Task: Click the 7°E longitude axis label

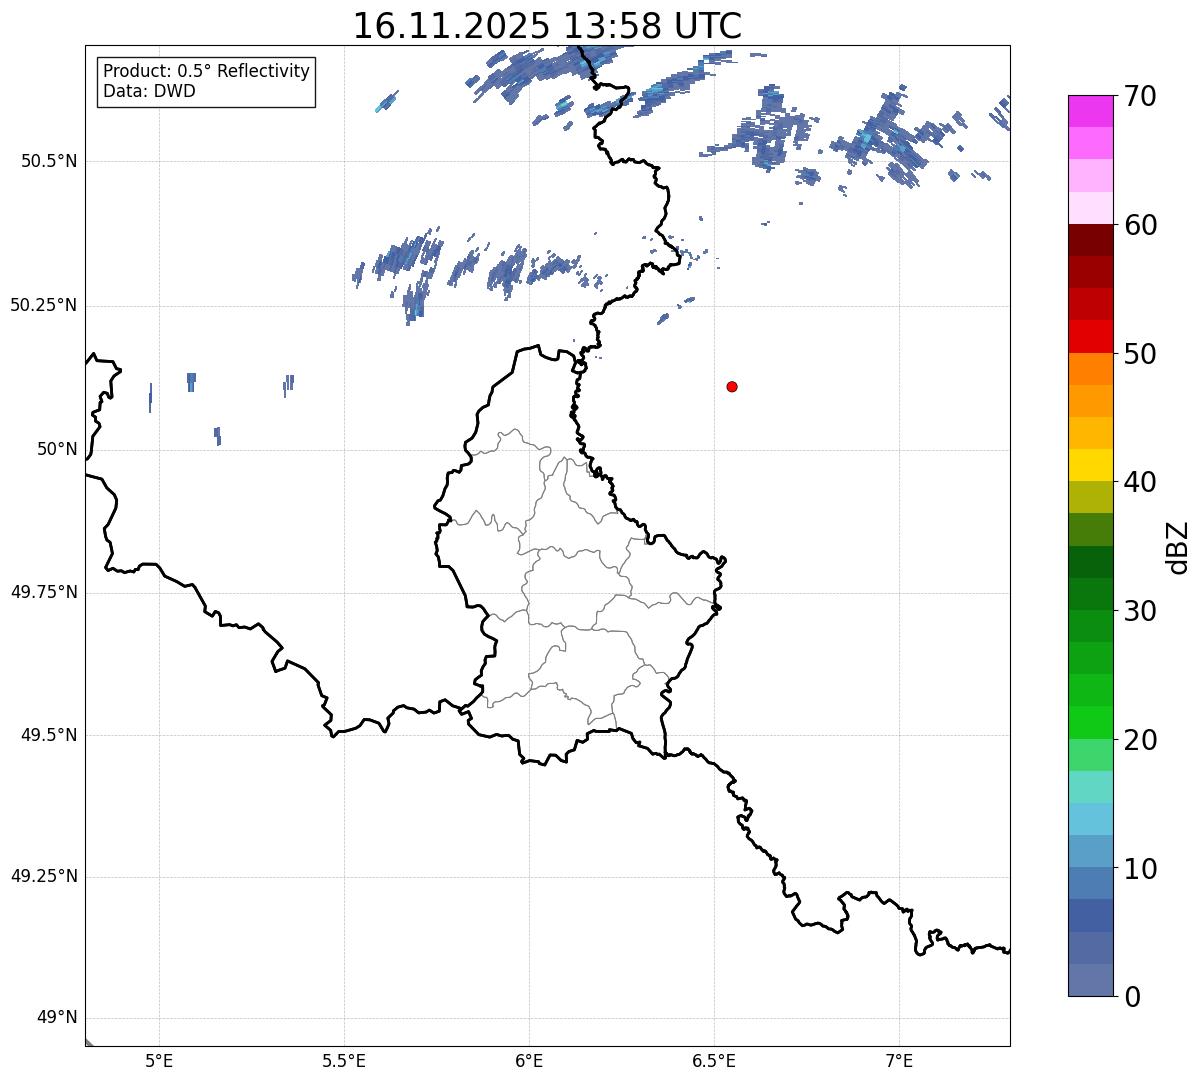Action: [899, 1060]
